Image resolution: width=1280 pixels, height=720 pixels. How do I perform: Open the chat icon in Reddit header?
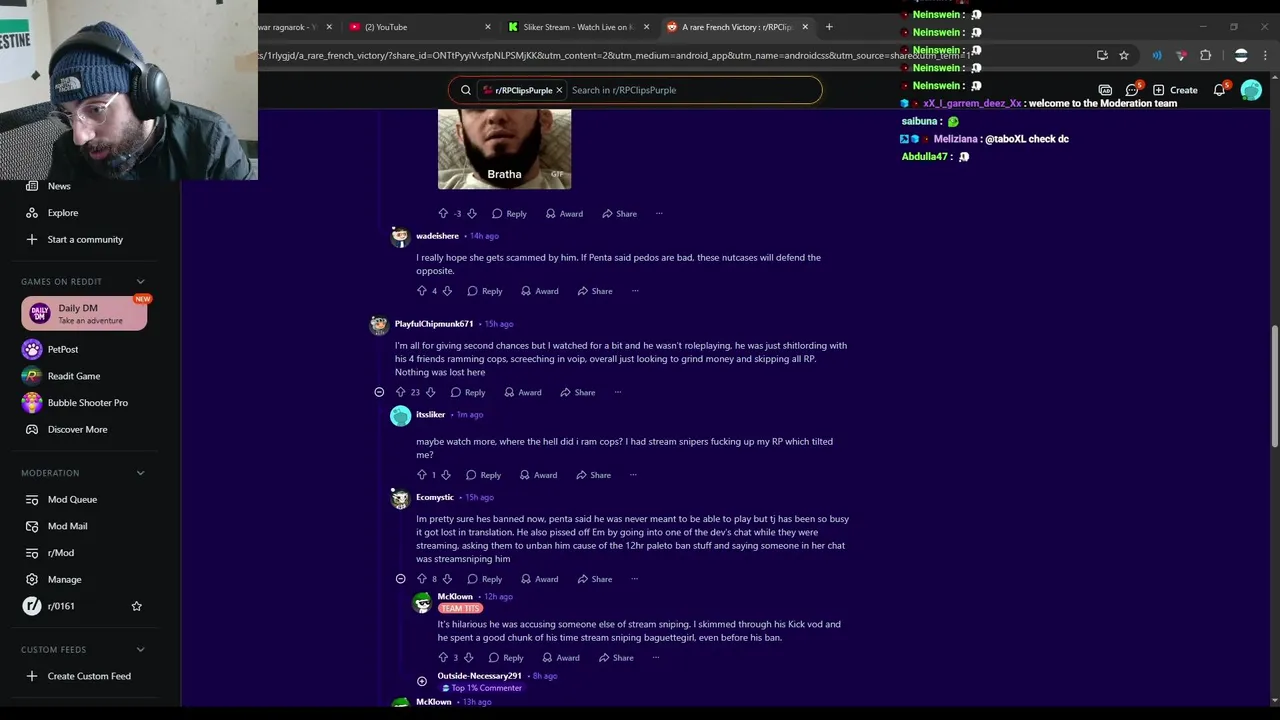click(1132, 90)
